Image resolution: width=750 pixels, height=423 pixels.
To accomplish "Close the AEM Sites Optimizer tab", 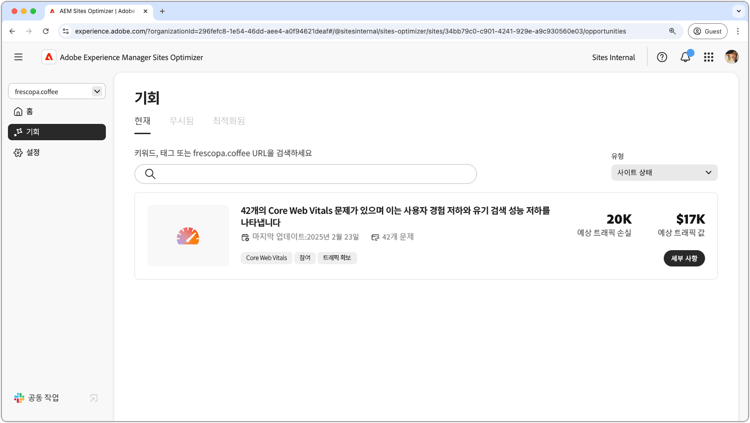I will point(145,11).
